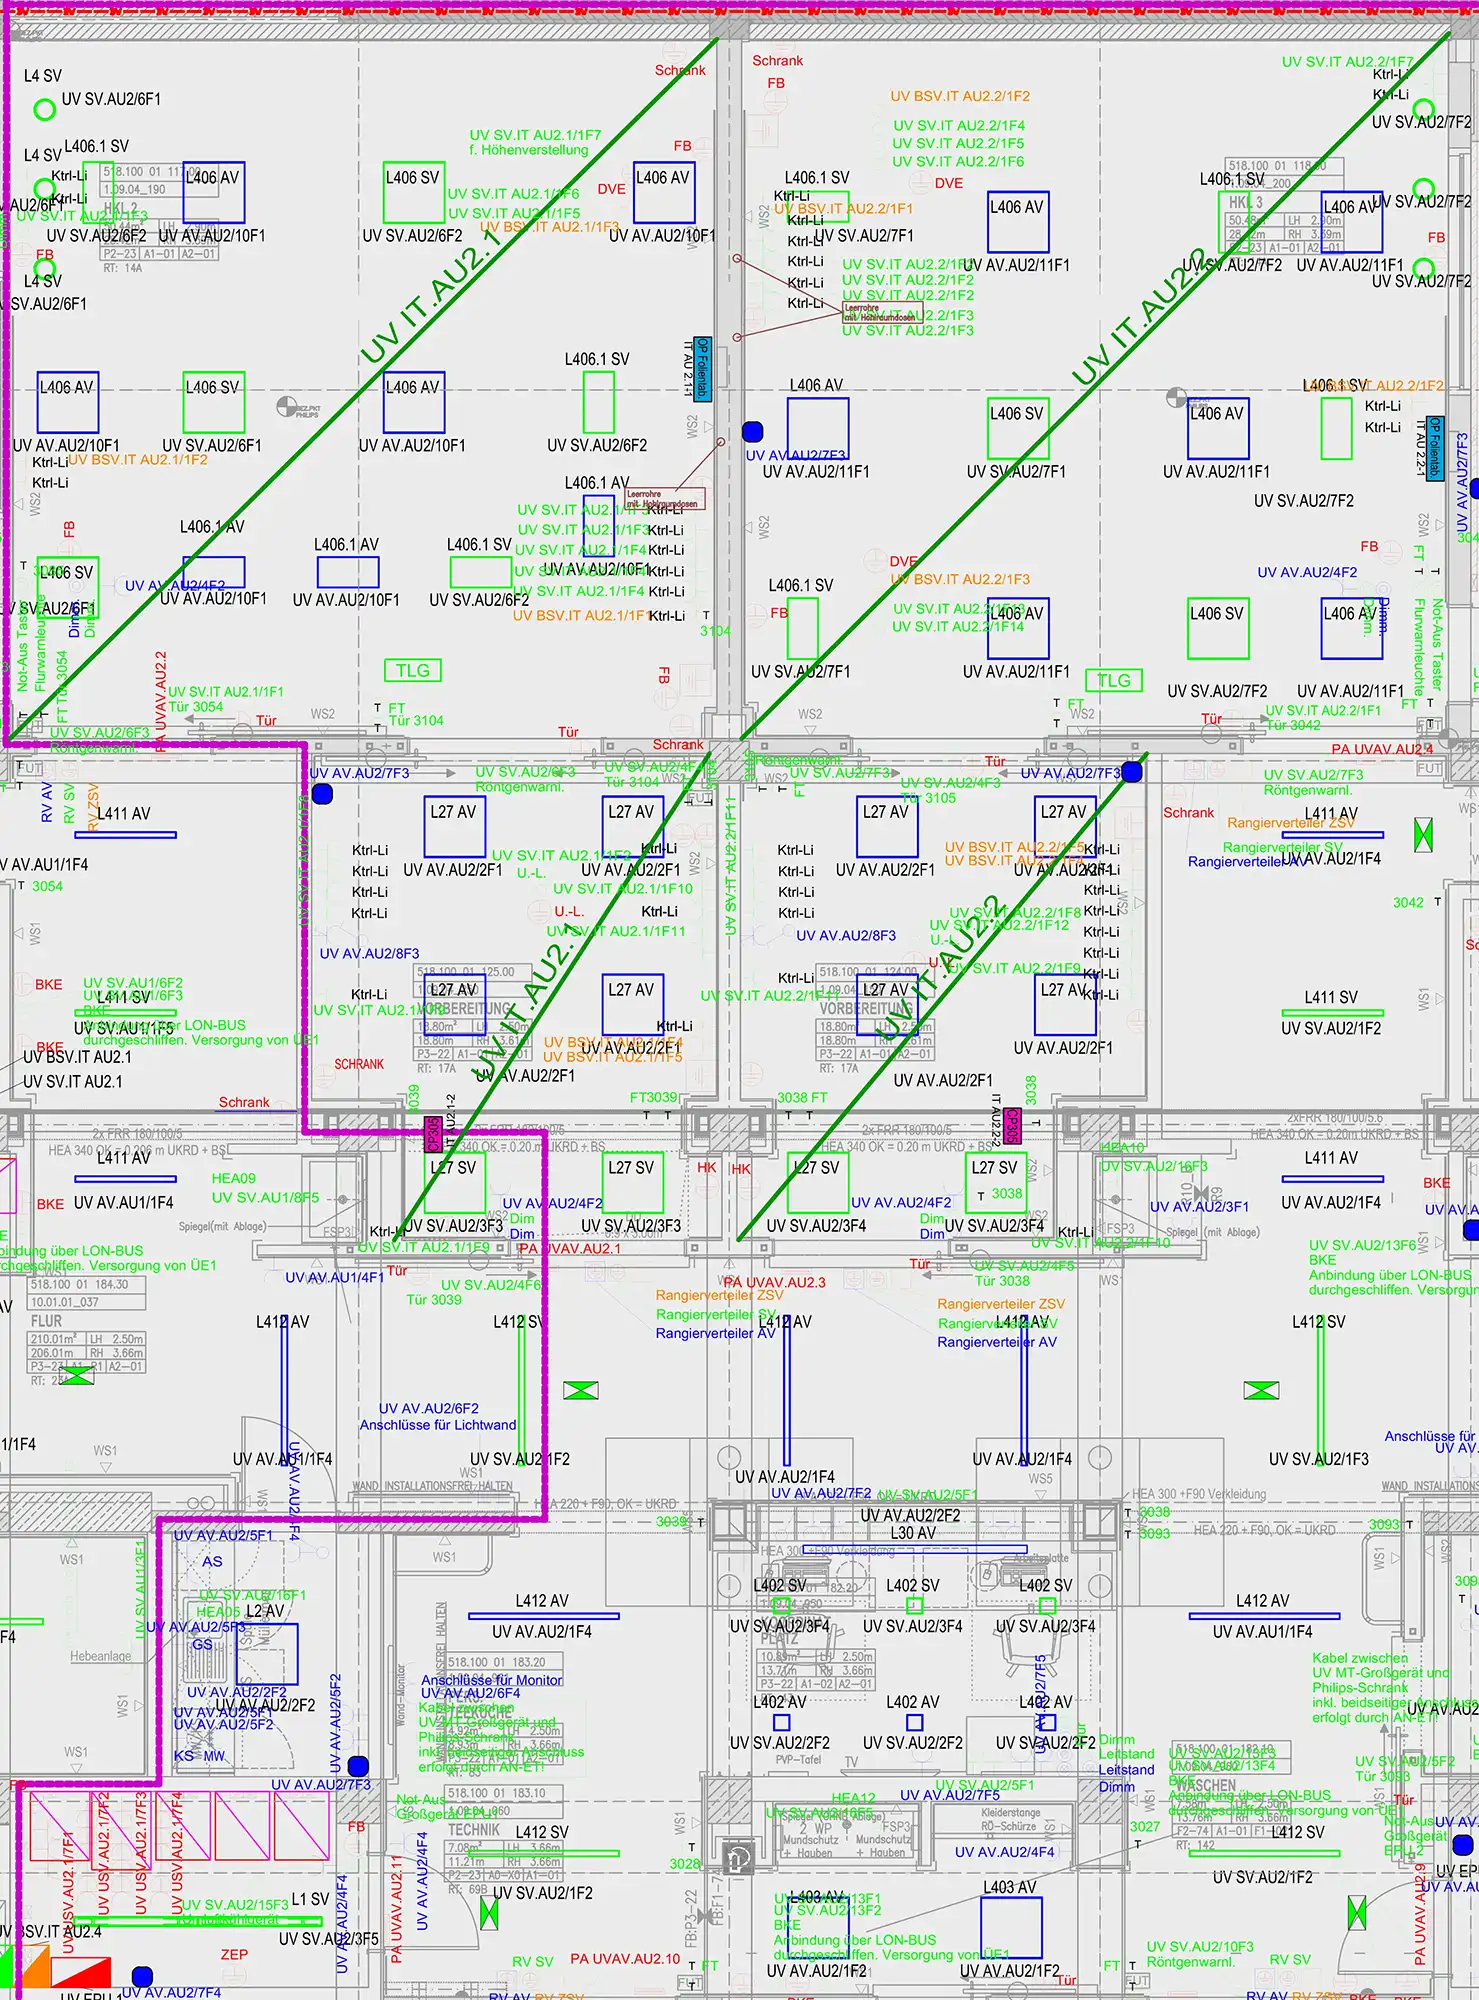Select the magenta CP305 tag beside IT AU2.2-2
Screen dimensions: 1479x2000
[x=1012, y=1126]
